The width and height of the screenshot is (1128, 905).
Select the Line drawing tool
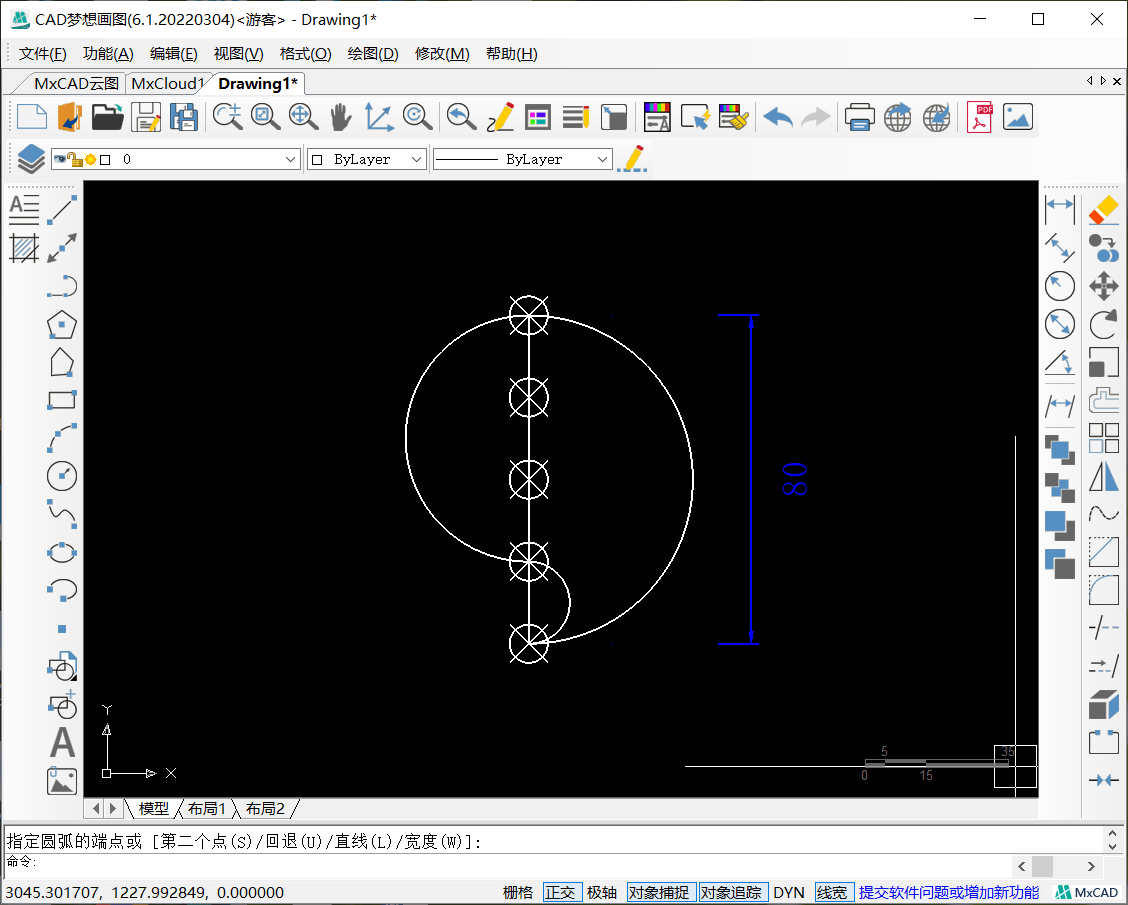click(62, 209)
